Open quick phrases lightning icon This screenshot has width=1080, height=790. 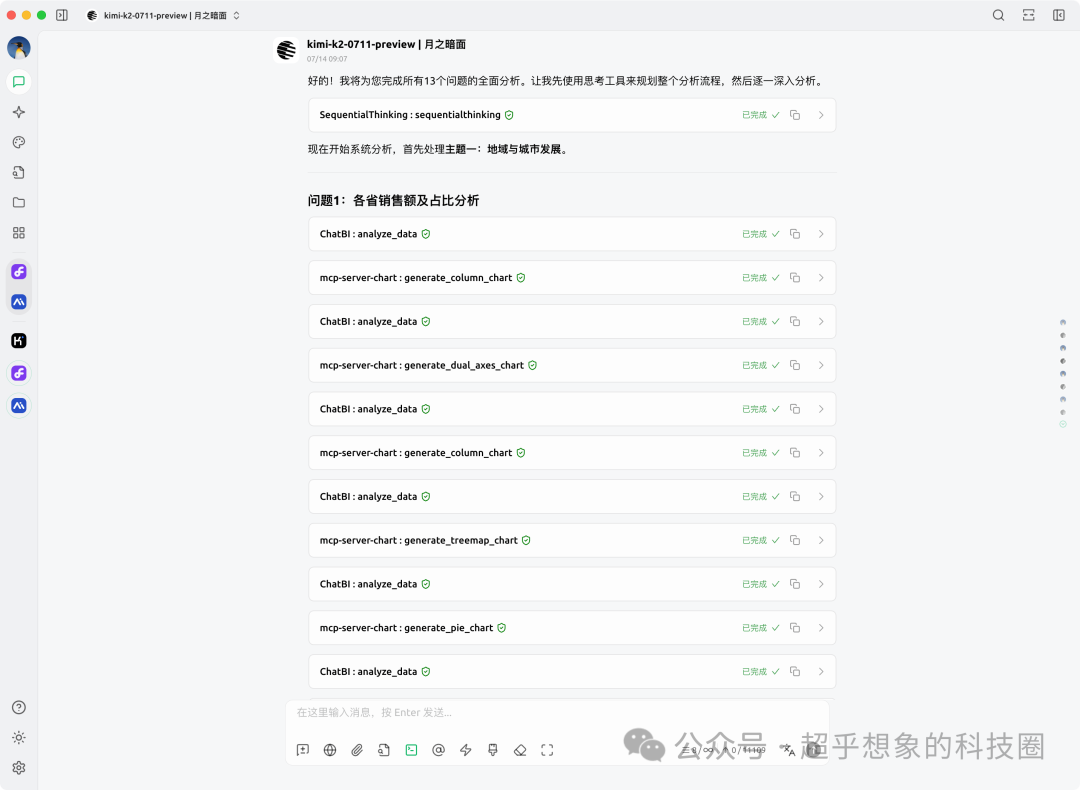(466, 750)
